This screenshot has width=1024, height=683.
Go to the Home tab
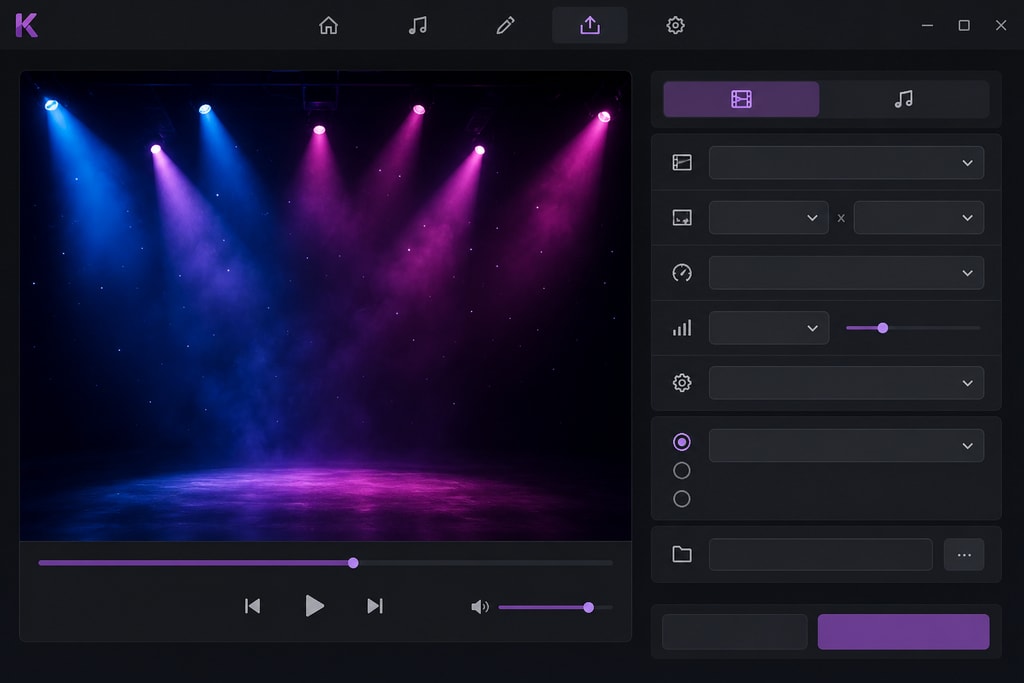(x=328, y=25)
